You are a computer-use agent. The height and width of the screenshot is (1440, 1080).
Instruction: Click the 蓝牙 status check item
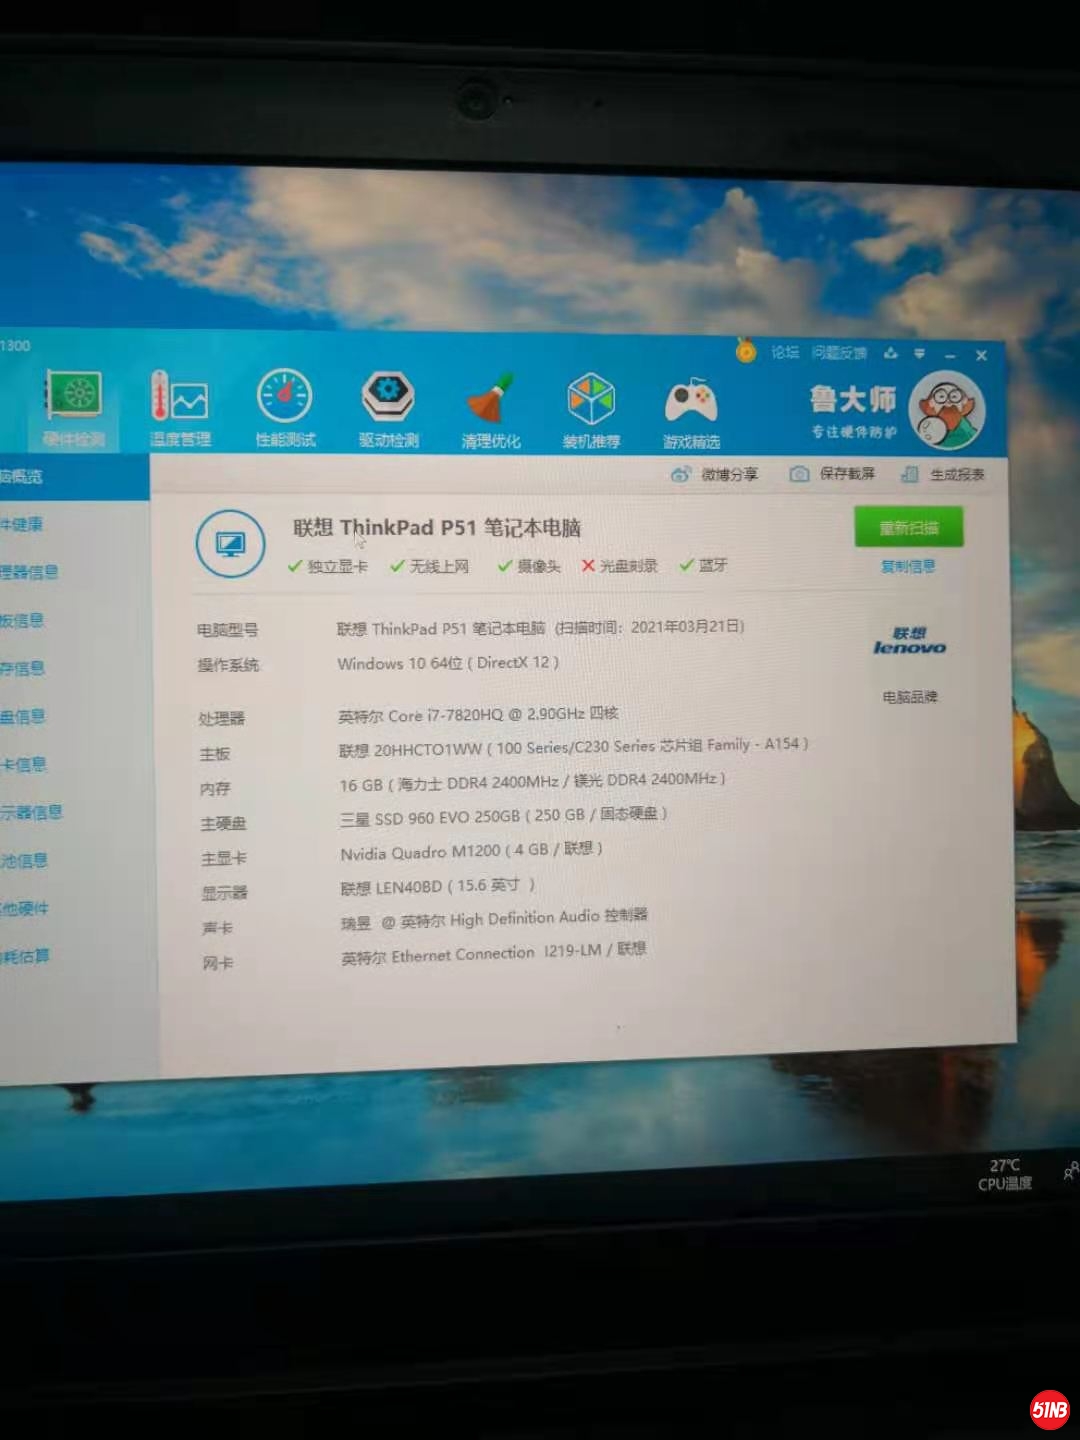[x=703, y=565]
